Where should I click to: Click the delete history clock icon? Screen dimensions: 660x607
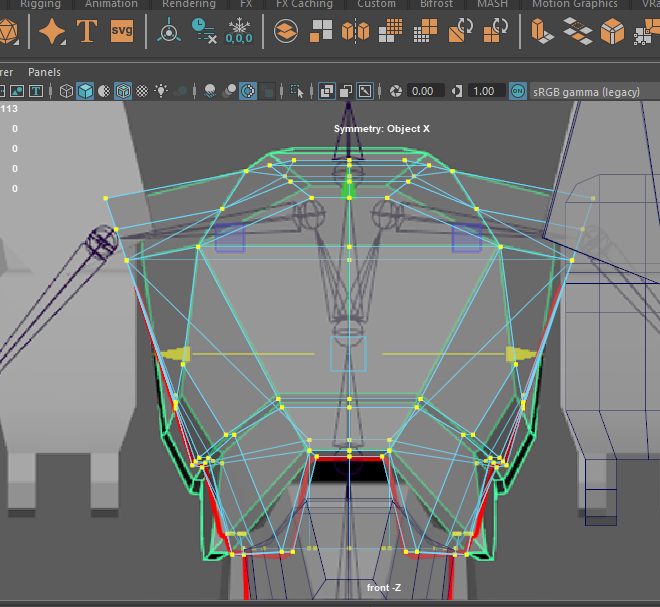tap(203, 32)
